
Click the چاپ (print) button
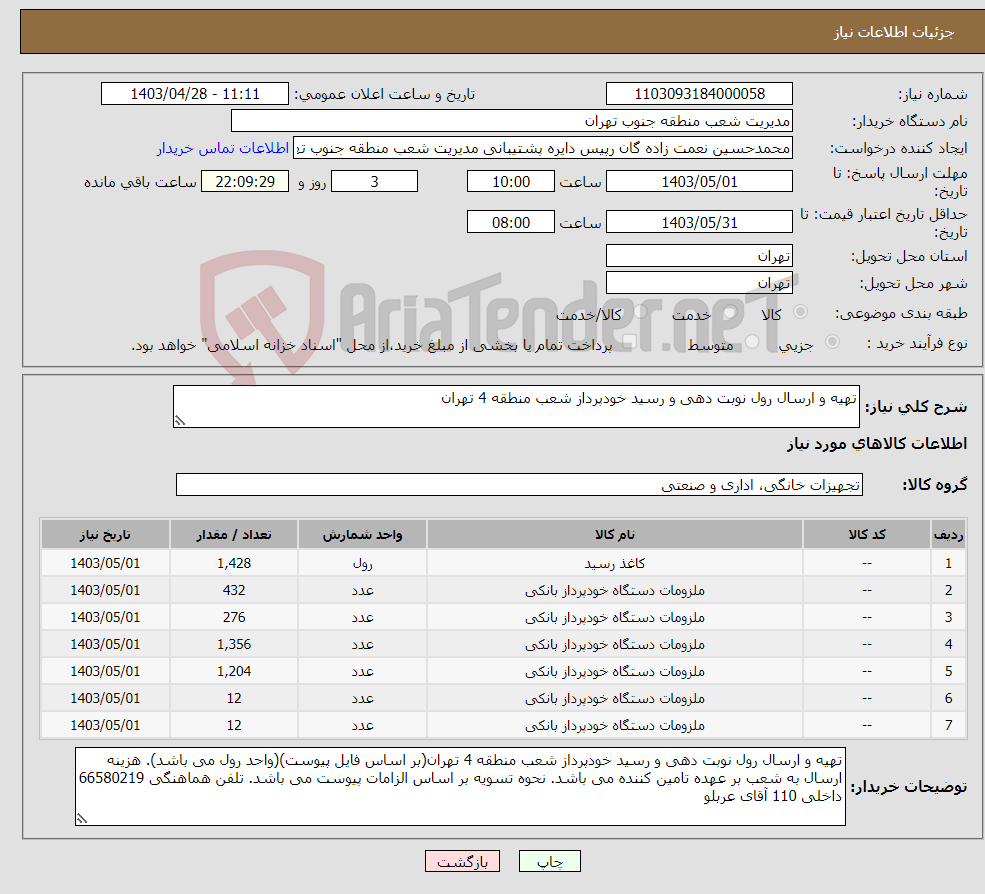point(549,861)
